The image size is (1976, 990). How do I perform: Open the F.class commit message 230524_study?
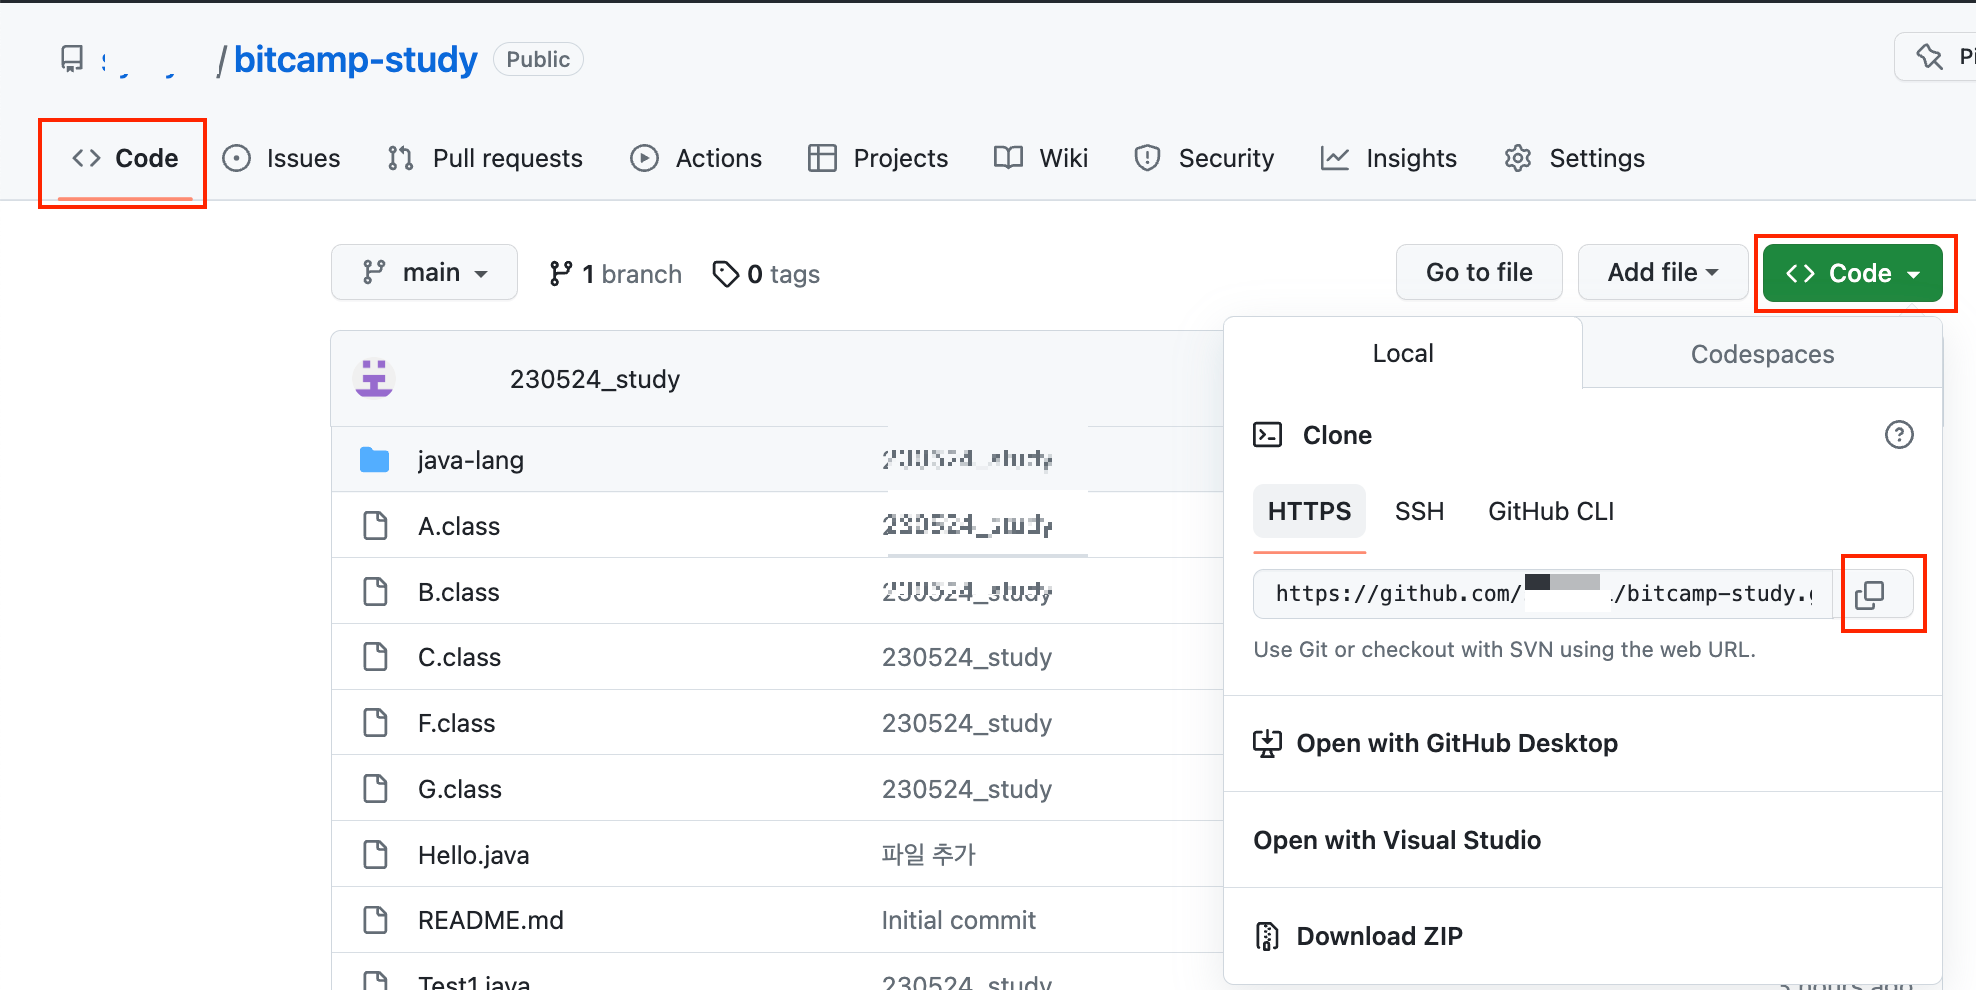coord(966,723)
